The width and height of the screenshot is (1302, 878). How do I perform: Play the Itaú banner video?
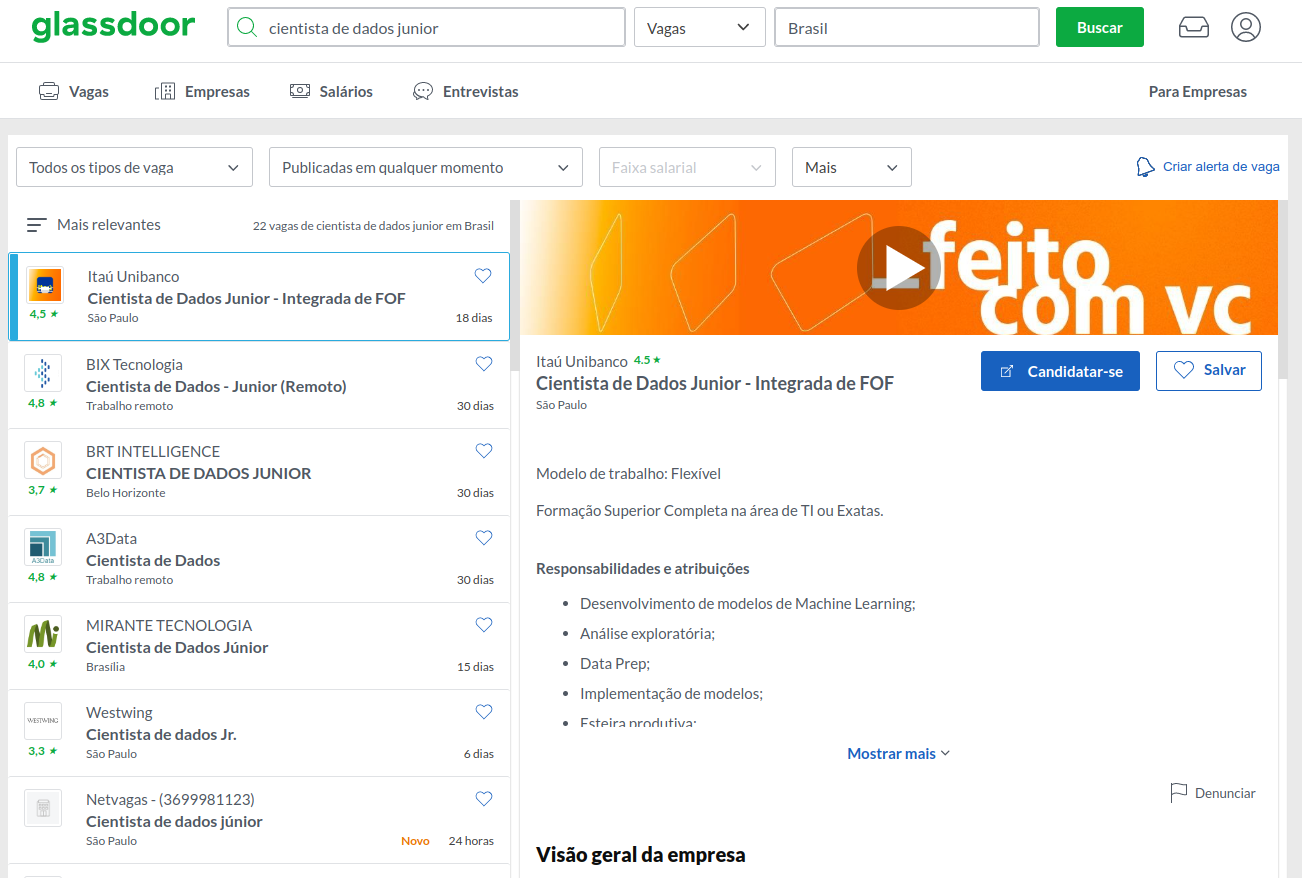[898, 268]
